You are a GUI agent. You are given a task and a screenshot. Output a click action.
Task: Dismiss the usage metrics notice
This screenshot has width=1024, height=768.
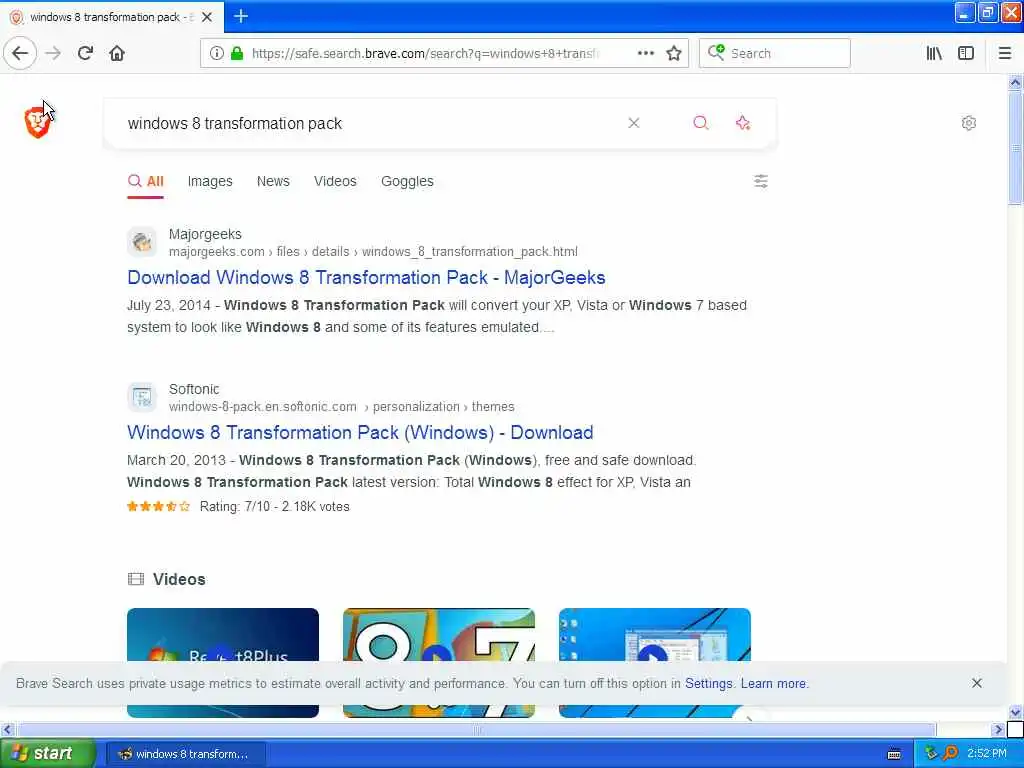[977, 683]
